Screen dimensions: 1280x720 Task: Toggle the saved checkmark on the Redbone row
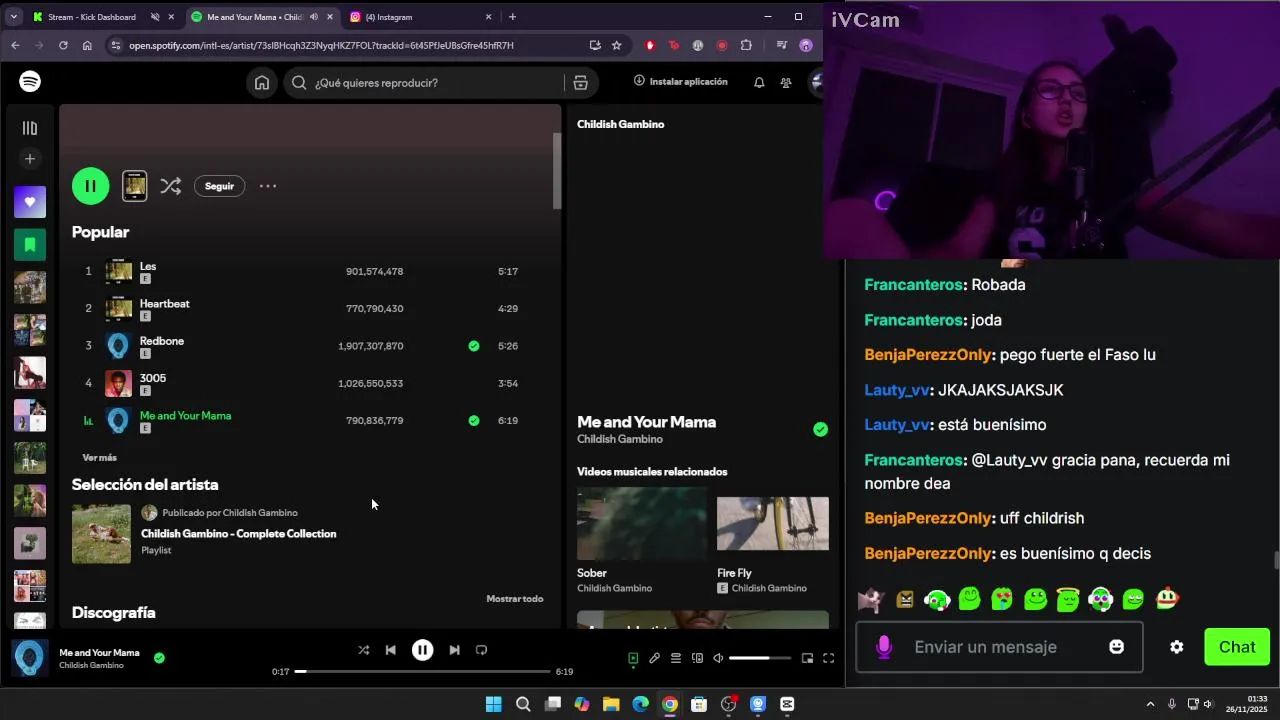pos(474,346)
